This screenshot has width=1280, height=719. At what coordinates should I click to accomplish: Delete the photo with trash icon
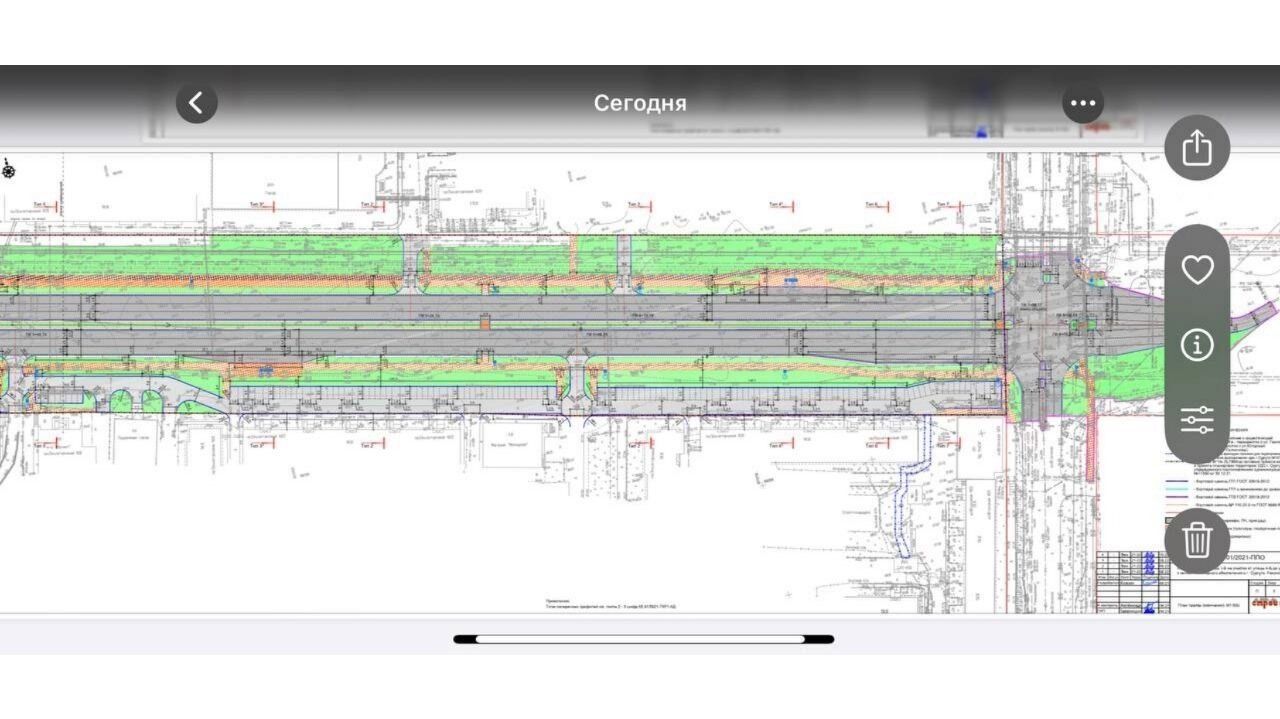(1197, 540)
